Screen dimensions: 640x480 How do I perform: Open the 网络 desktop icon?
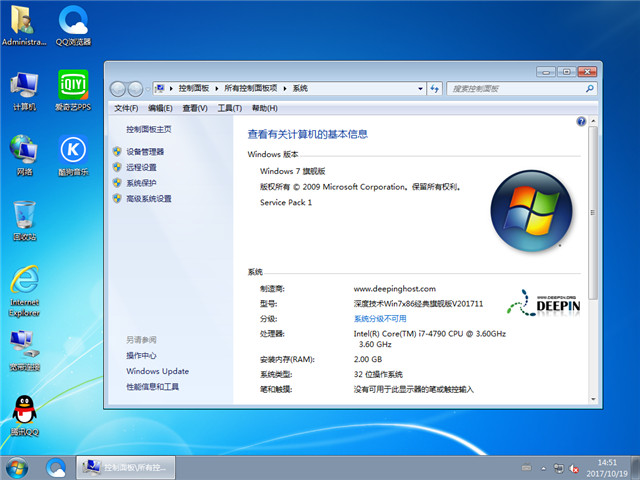click(x=24, y=156)
